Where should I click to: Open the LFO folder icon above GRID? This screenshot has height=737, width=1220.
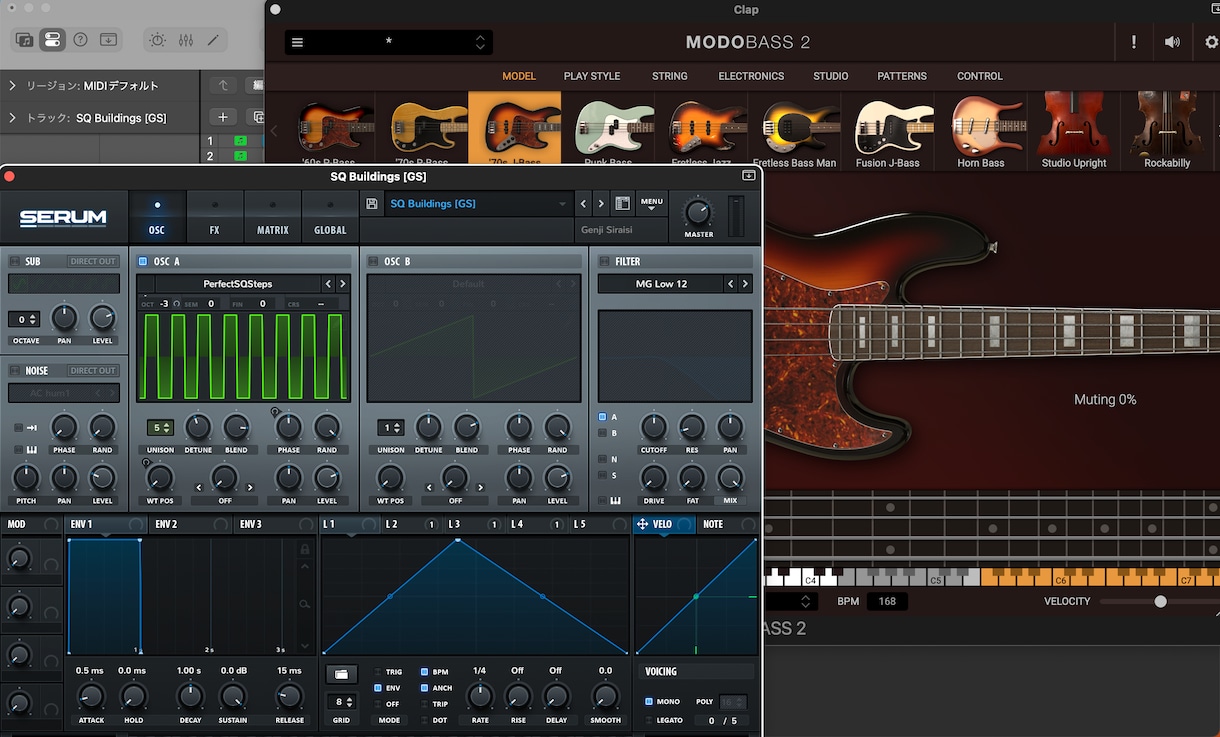point(341,674)
